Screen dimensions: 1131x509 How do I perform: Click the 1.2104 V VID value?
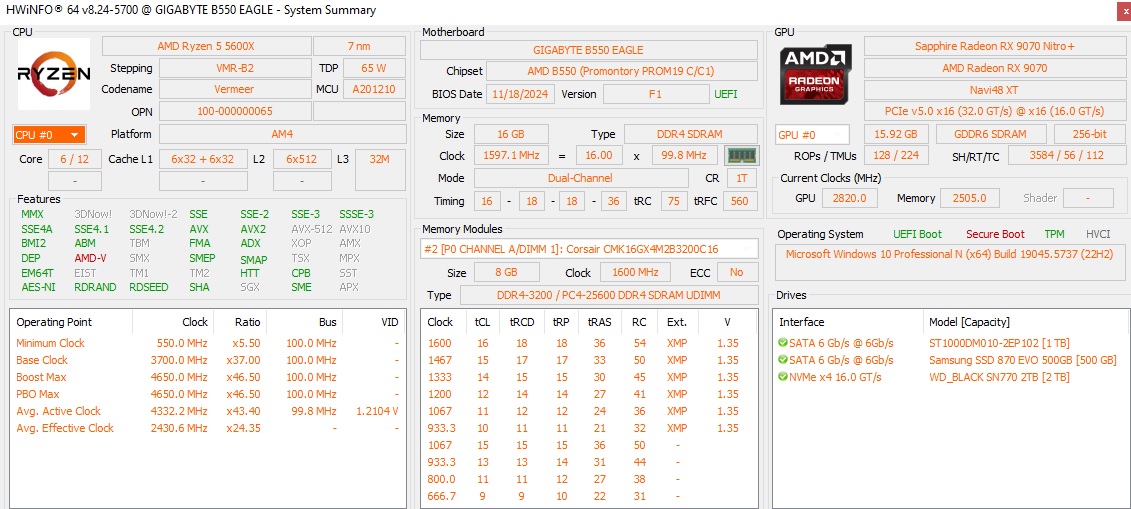[x=377, y=411]
